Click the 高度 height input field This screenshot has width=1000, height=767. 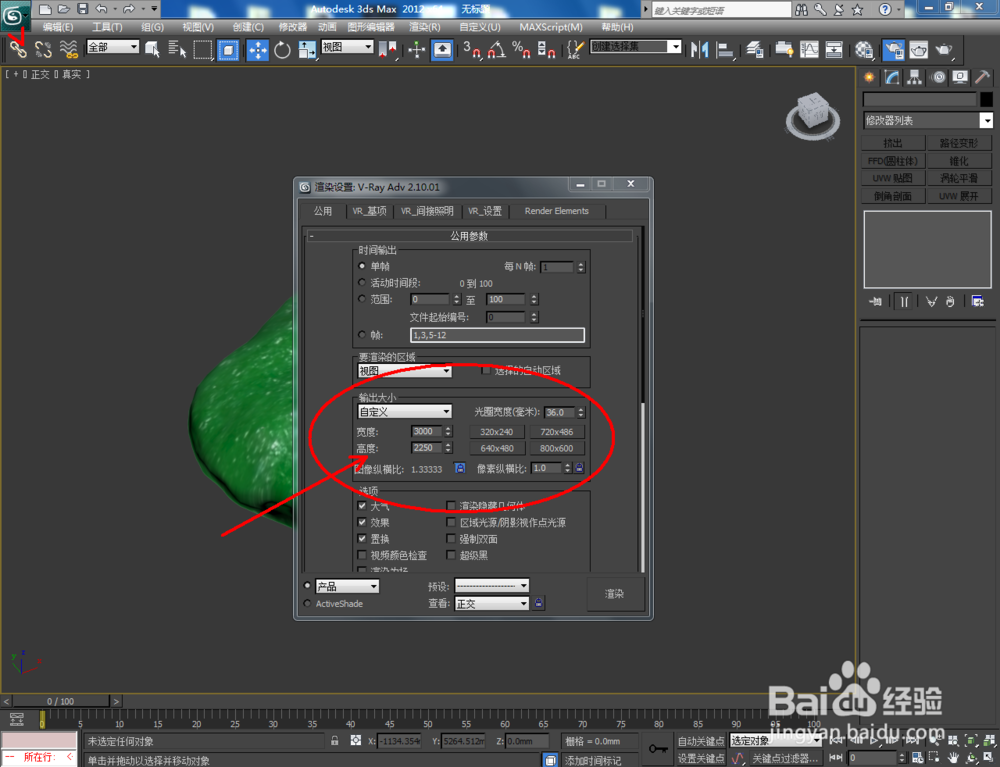pyautogui.click(x=427, y=448)
